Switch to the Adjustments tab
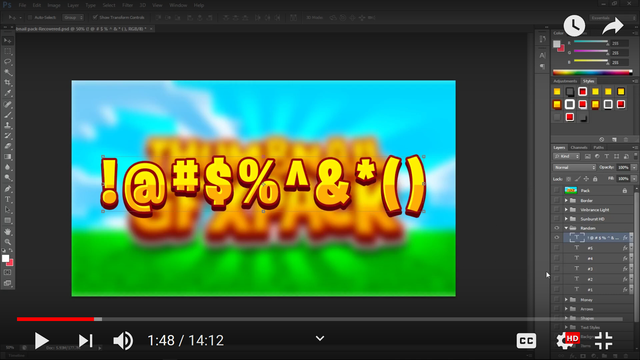The image size is (640, 360). [565, 81]
